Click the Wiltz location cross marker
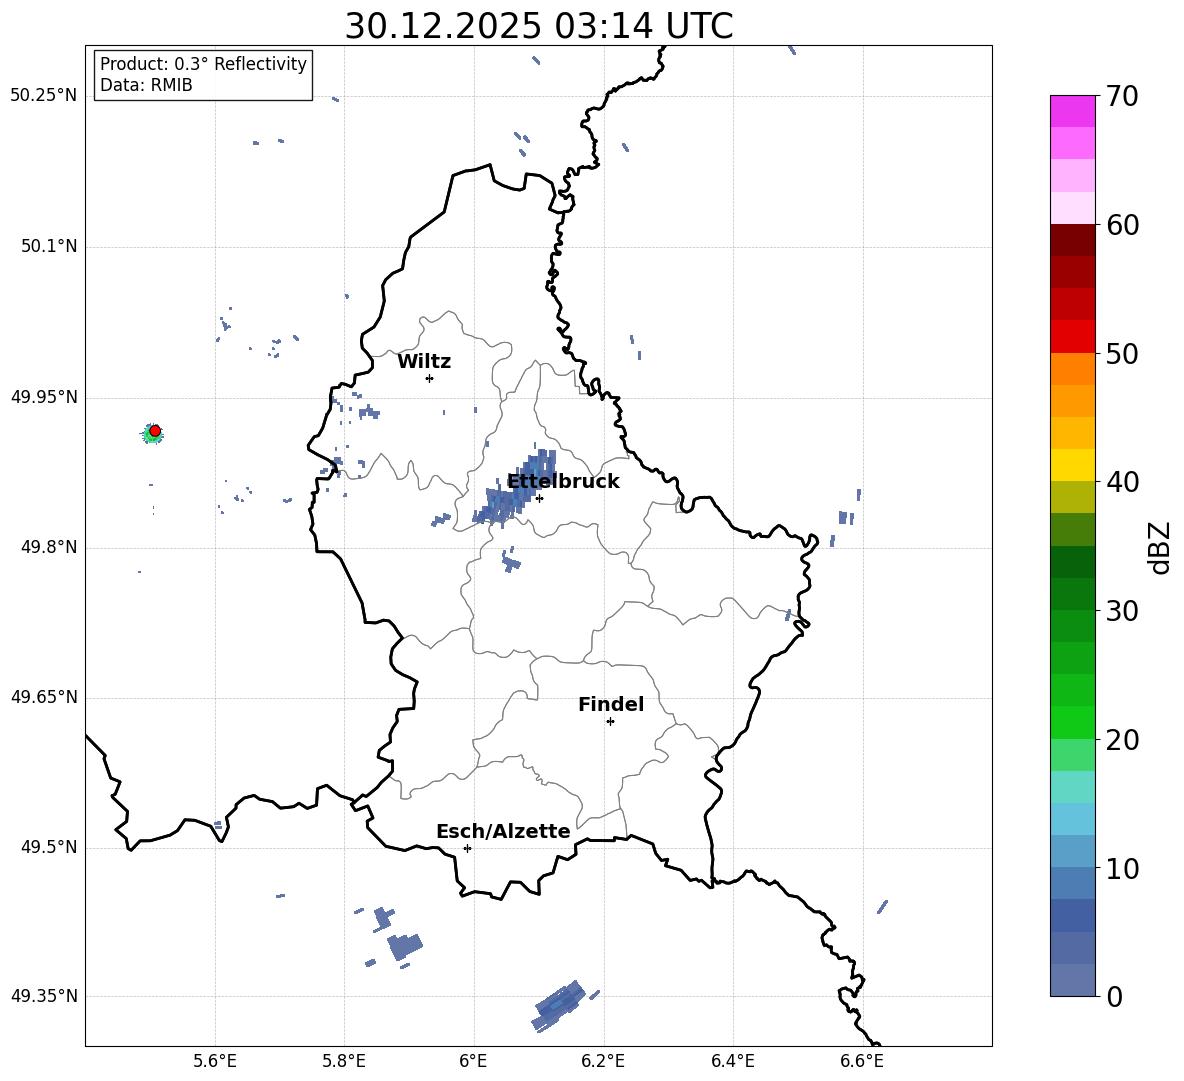Viewport: 1184px width, 1081px height. (x=430, y=378)
